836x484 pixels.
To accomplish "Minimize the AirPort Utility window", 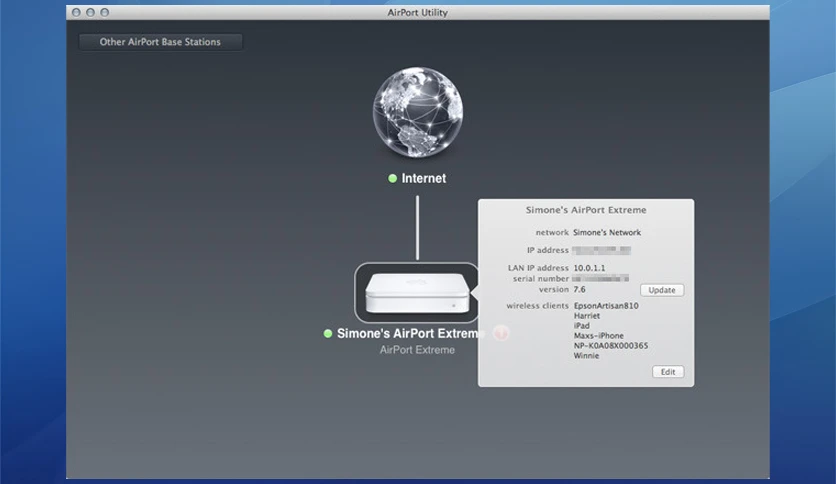I will [x=90, y=12].
